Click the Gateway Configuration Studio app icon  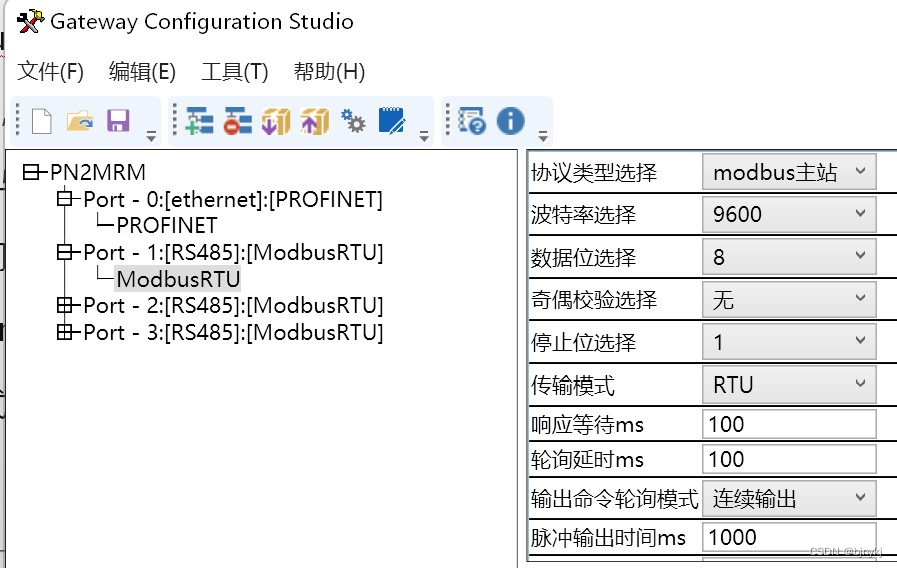tap(30, 21)
